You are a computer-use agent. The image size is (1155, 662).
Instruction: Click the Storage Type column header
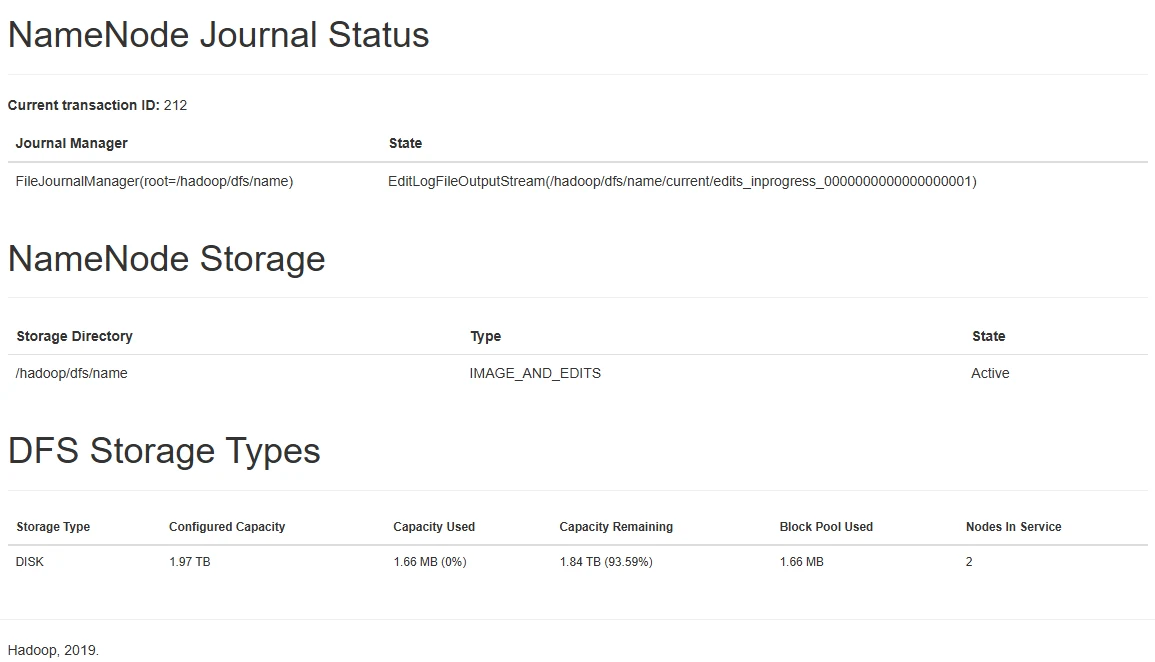click(x=53, y=527)
